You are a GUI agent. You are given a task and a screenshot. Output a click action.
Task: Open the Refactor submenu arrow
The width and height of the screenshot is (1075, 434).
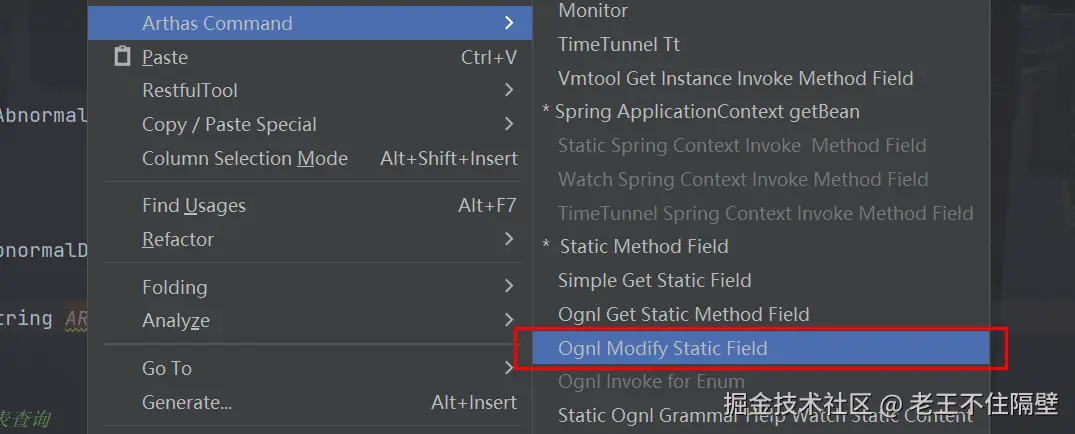[x=509, y=239]
